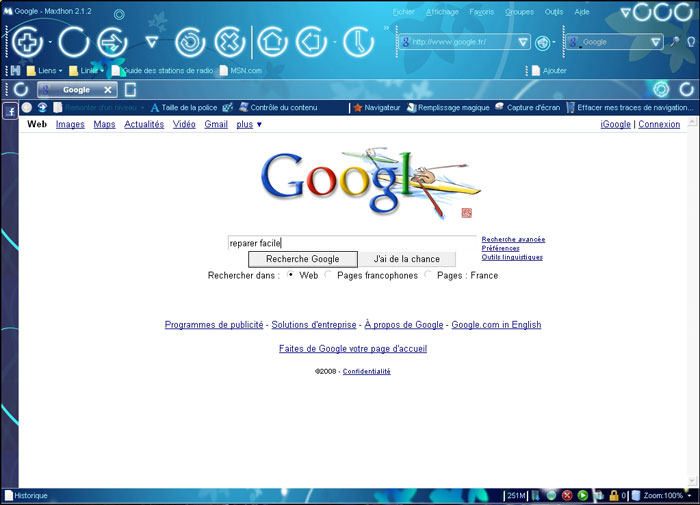Open the Actualités link
The height and width of the screenshot is (505, 700).
tap(144, 125)
